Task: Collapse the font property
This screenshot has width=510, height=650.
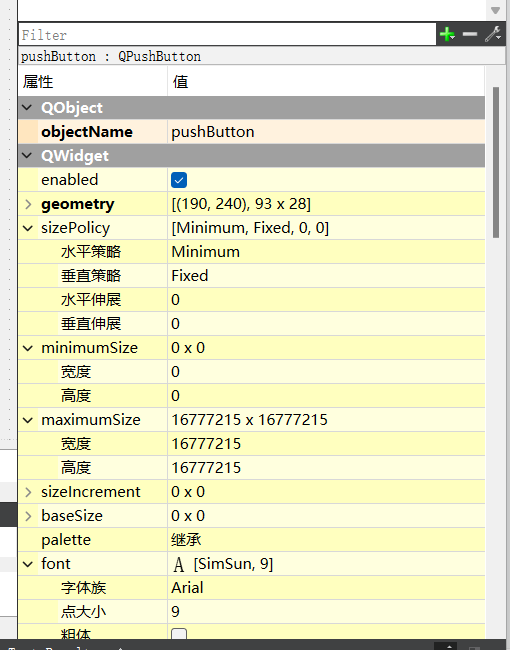Action: [x=28, y=564]
